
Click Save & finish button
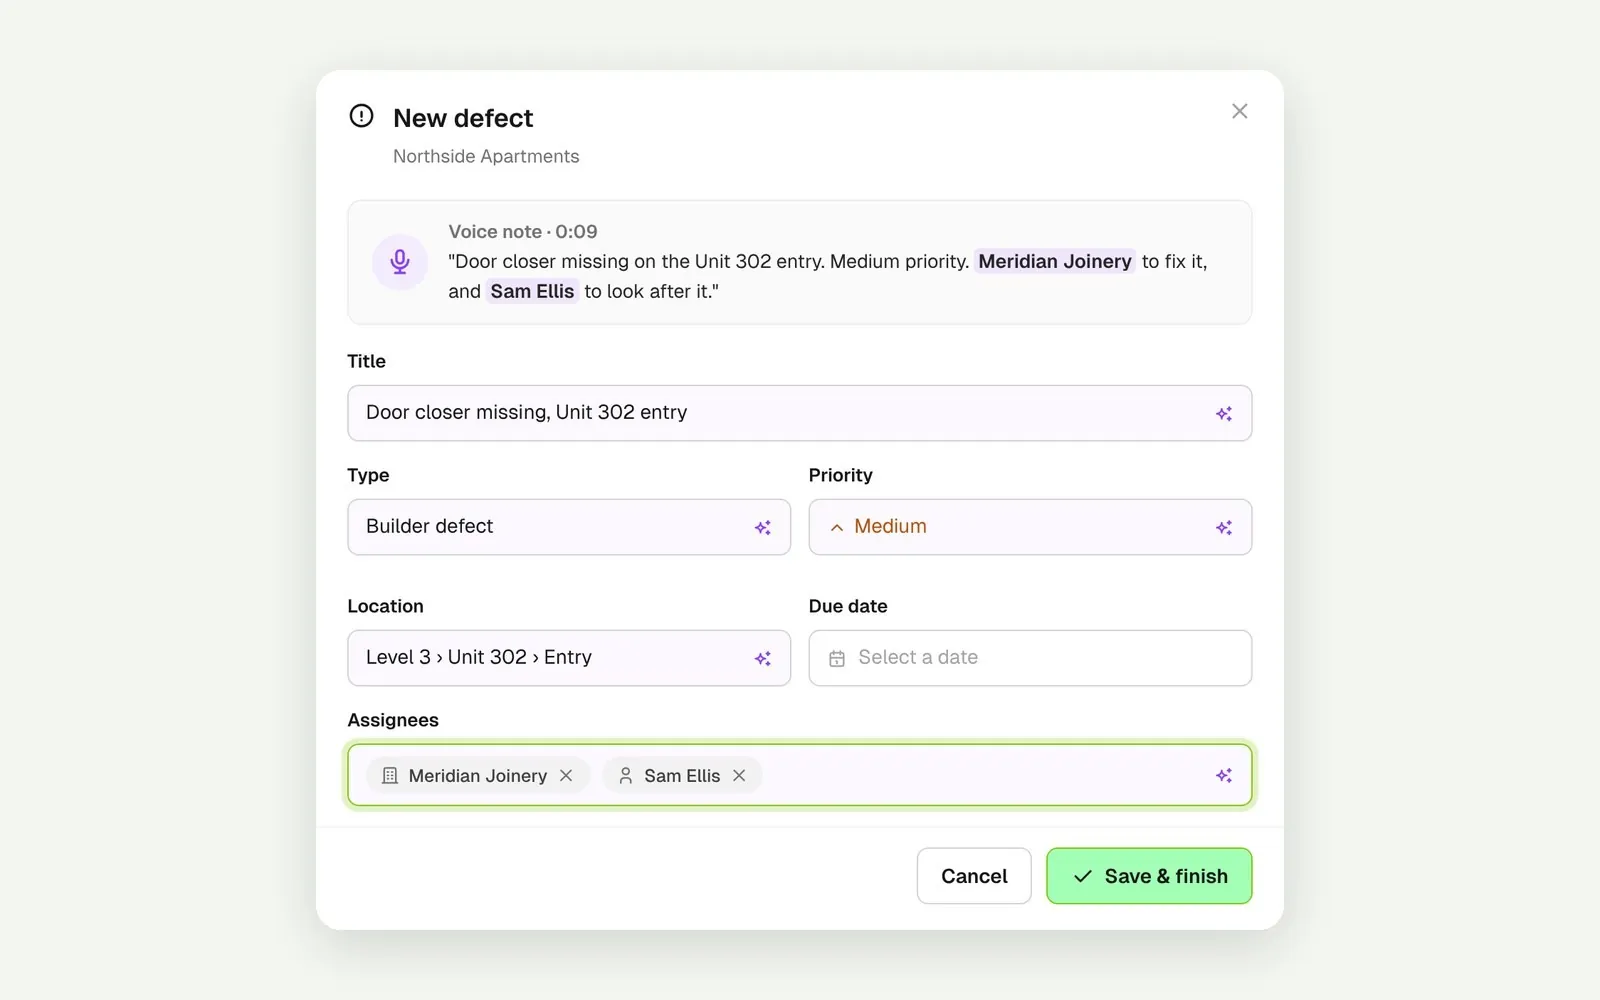click(x=1149, y=876)
